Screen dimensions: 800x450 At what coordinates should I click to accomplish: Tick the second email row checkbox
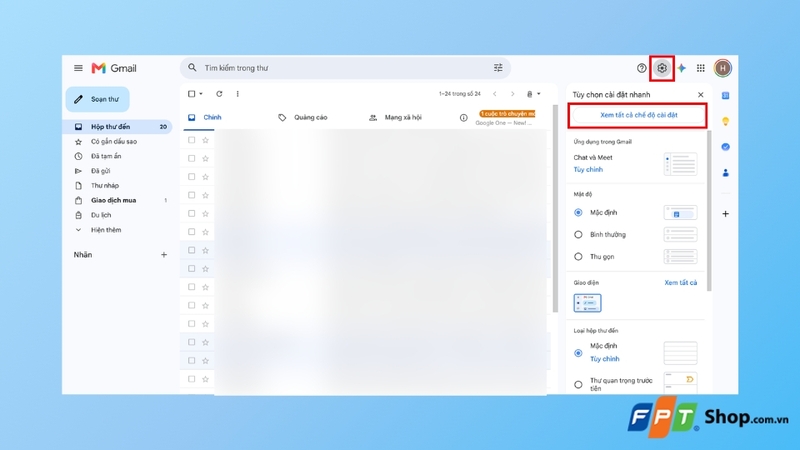pos(191,158)
